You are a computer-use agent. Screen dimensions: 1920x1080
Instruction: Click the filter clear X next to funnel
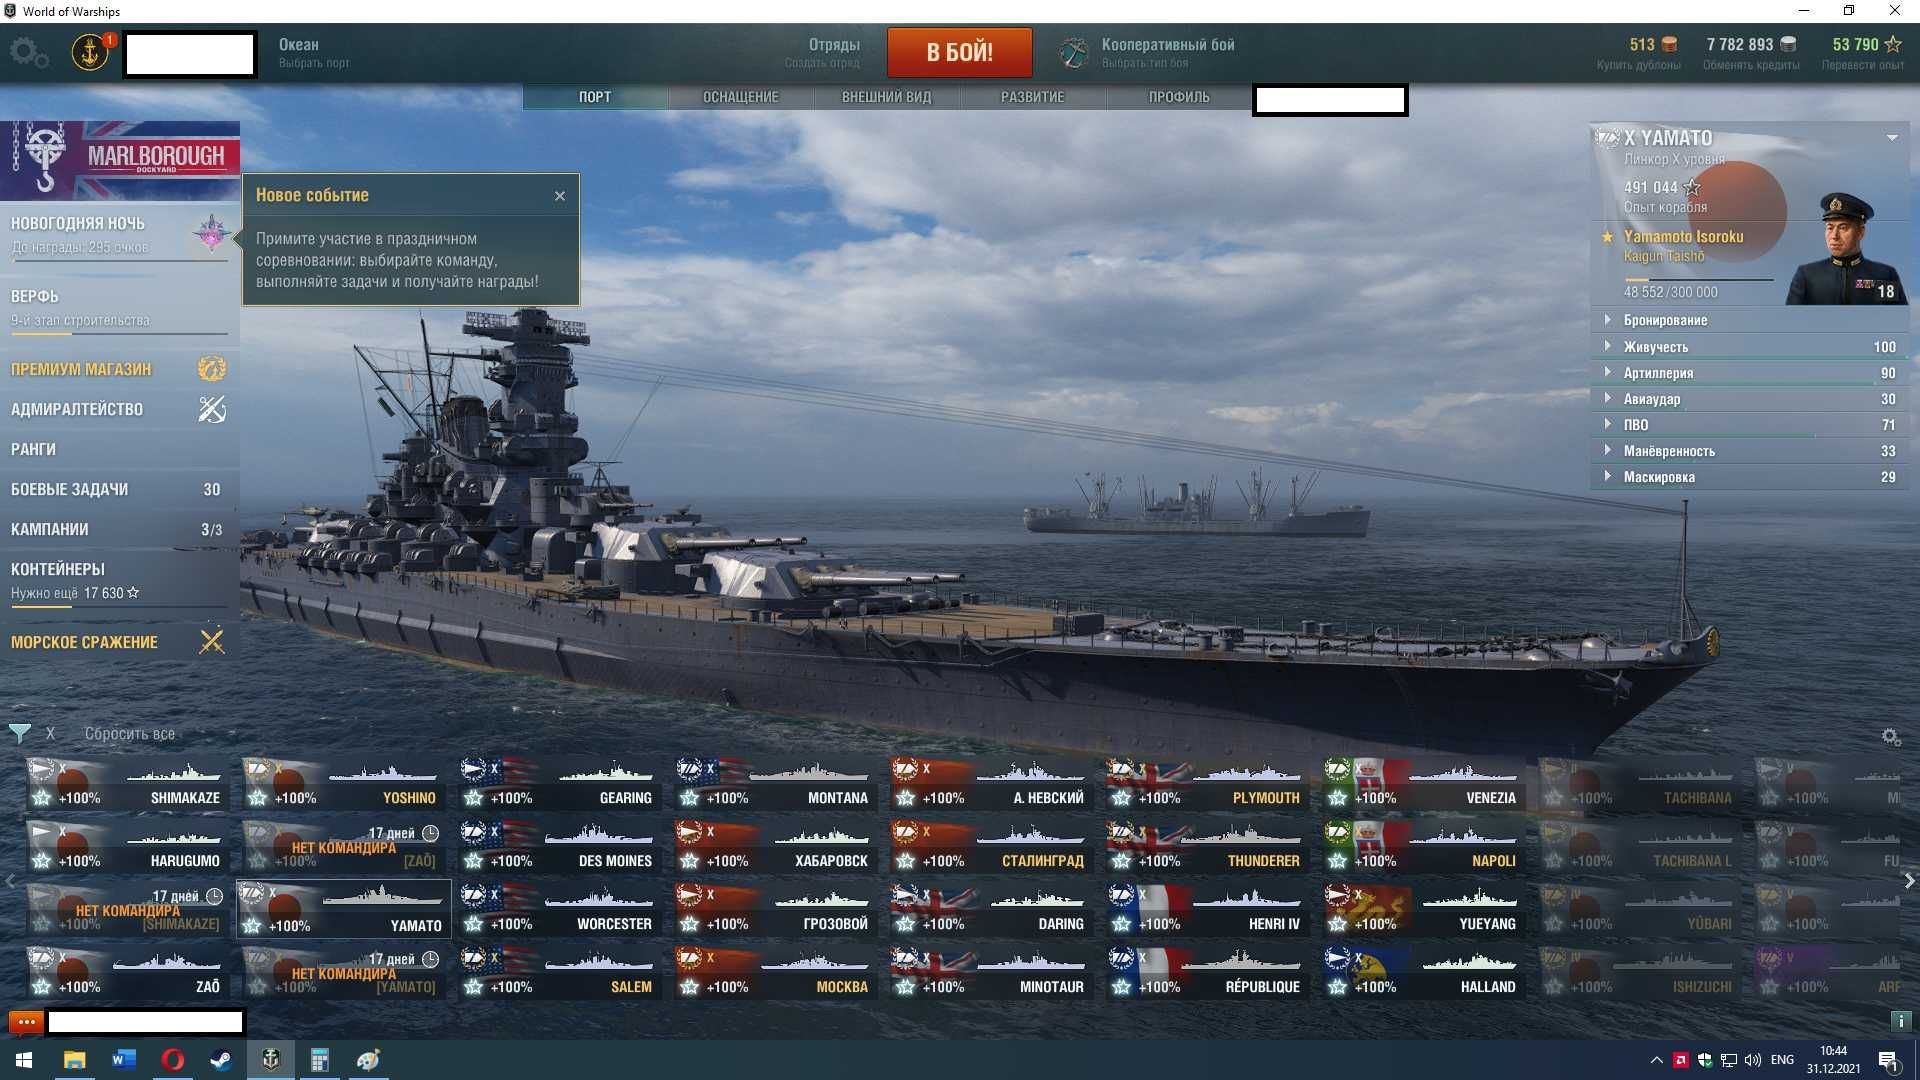click(50, 734)
